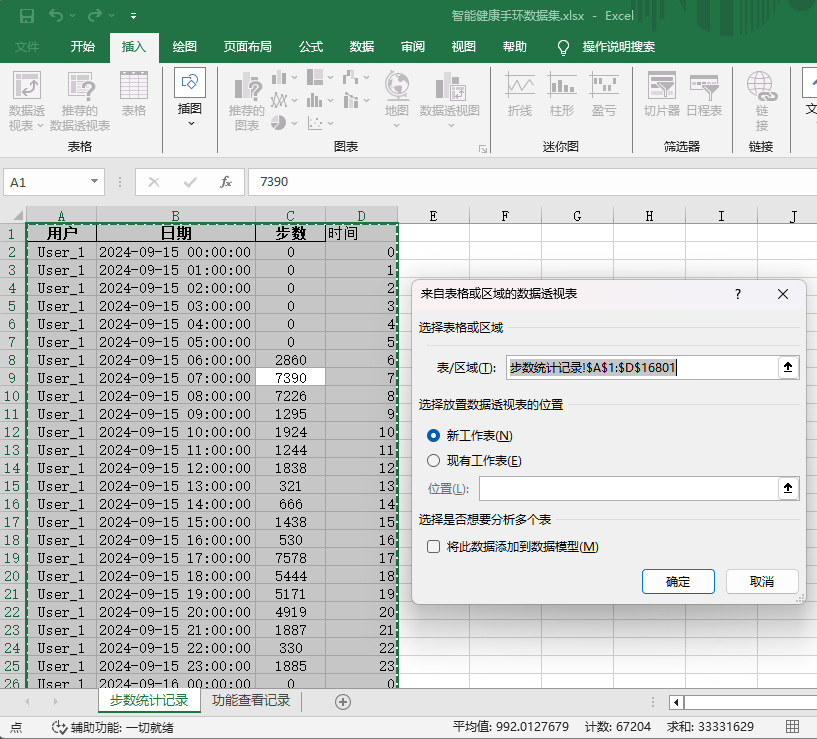Image resolution: width=817 pixels, height=739 pixels.
Task: Click the light bulb tell-me search icon
Action: (x=563, y=47)
